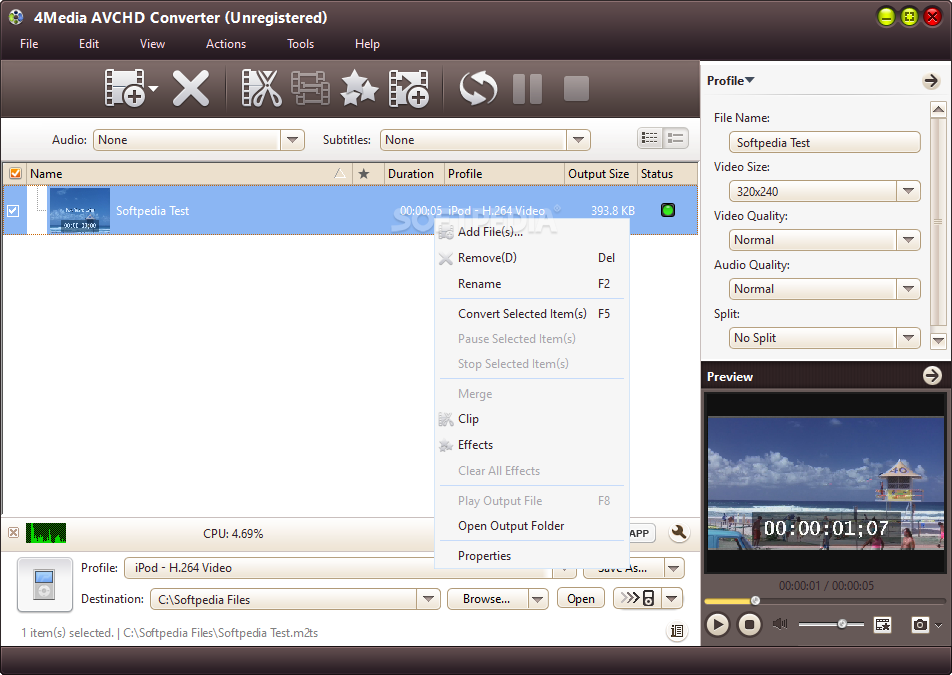Click the preview clip/marker icon
This screenshot has width=952, height=675.
pos(882,624)
